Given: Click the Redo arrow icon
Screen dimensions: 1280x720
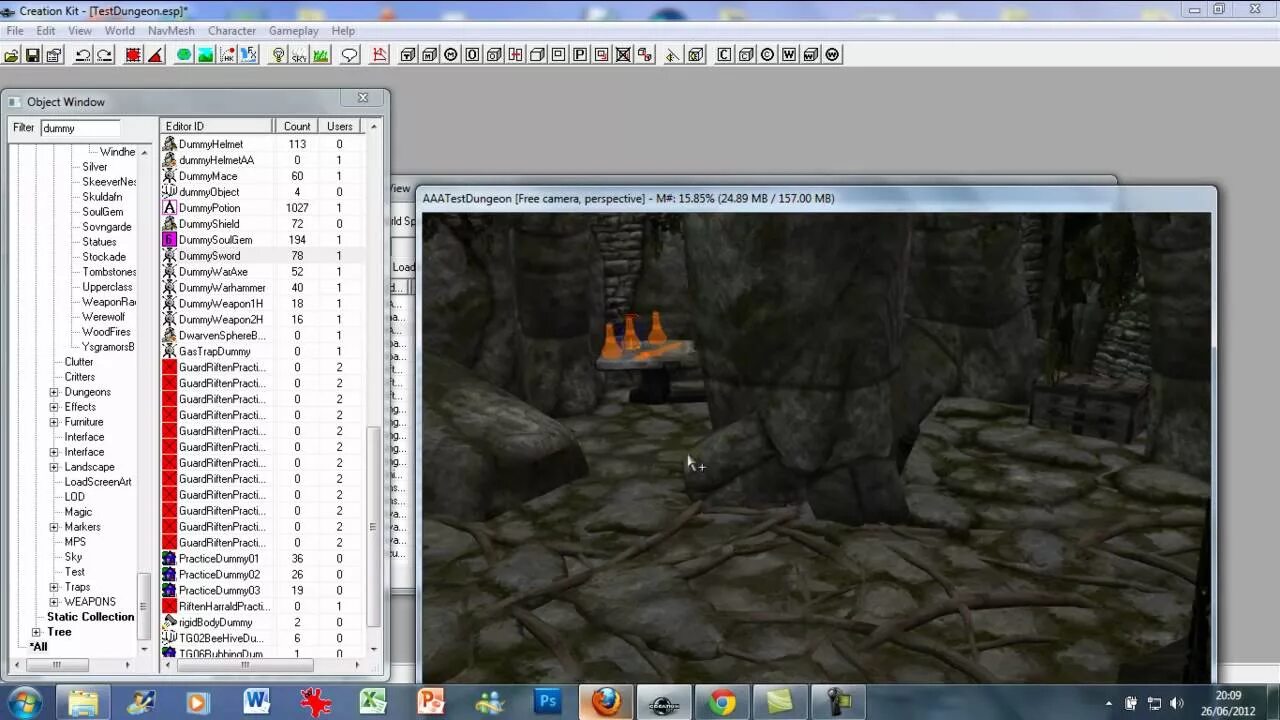Looking at the screenshot, I should pyautogui.click(x=104, y=55).
